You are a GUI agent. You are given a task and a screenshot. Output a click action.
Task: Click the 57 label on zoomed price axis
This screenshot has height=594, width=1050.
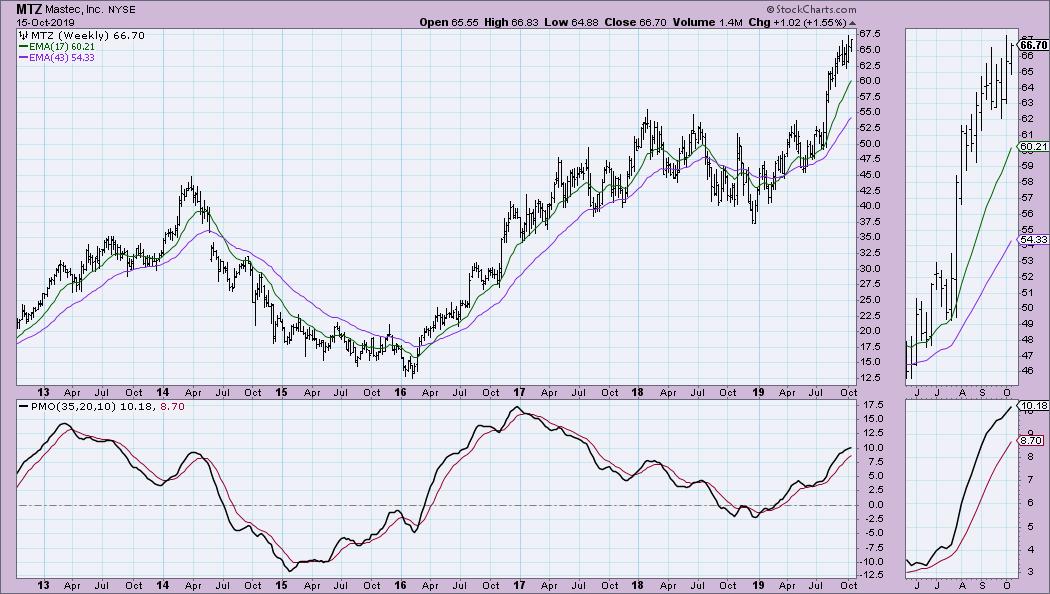tap(1027, 198)
